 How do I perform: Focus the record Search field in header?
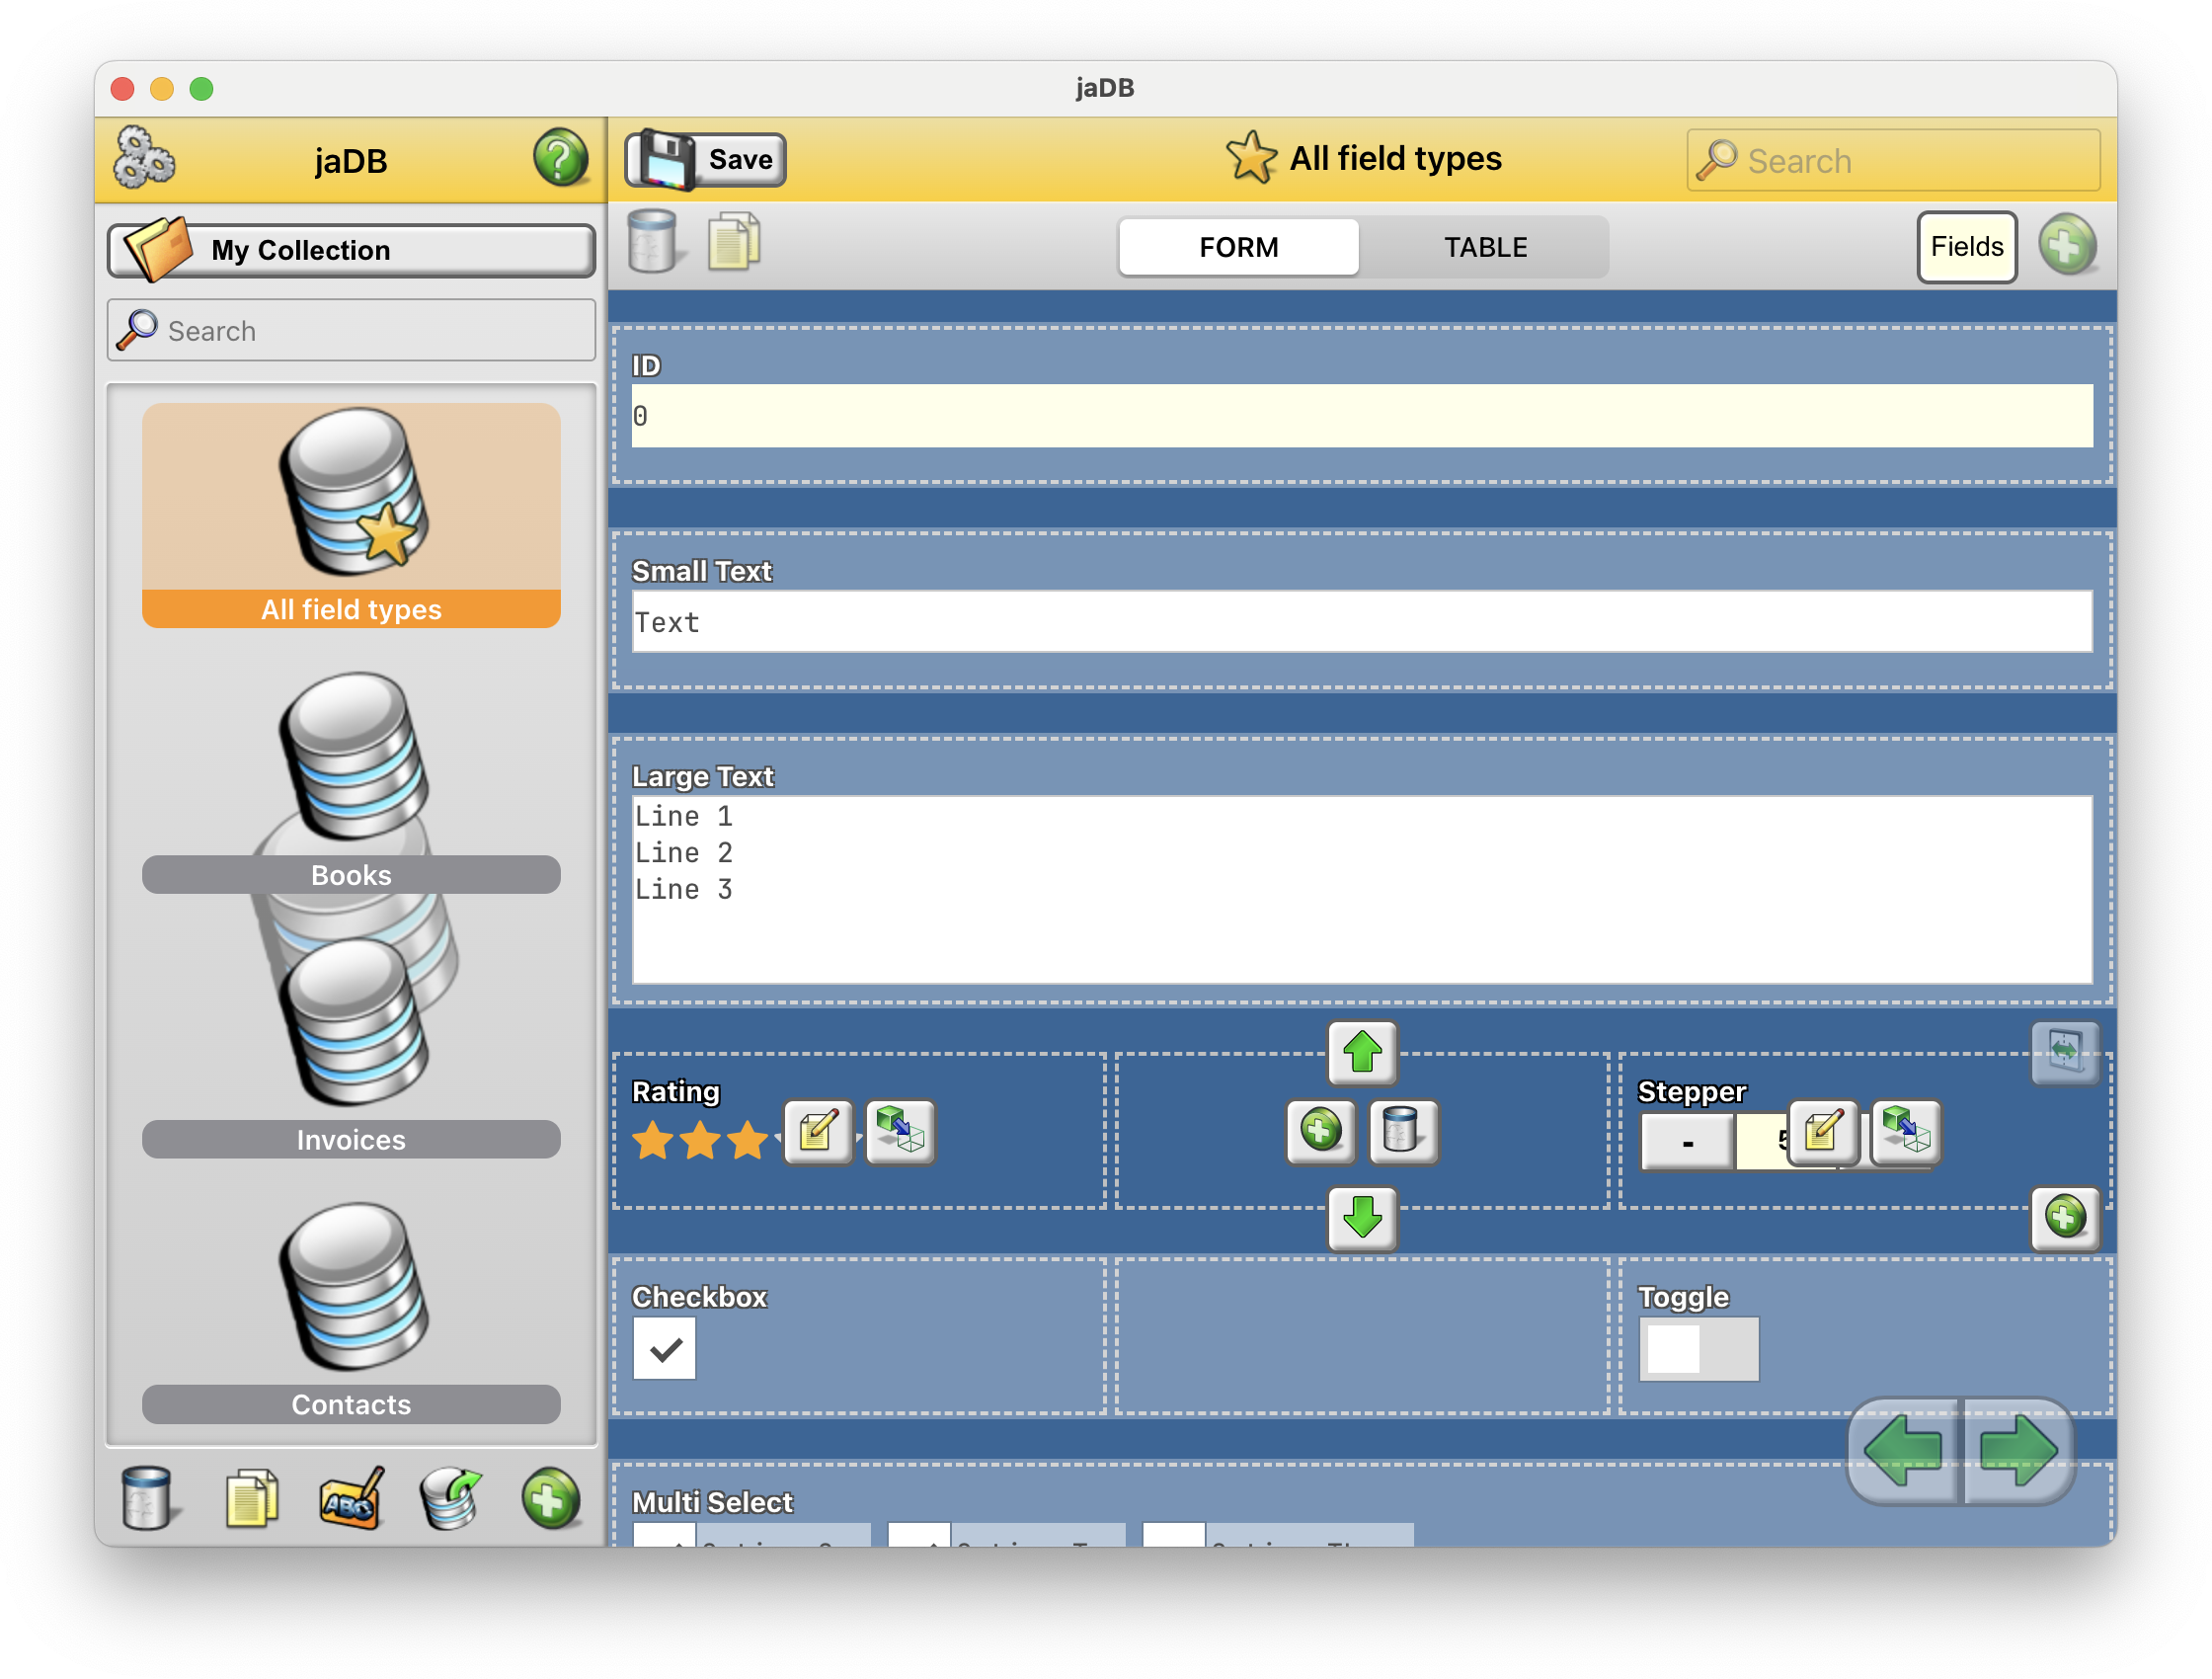click(x=1892, y=160)
